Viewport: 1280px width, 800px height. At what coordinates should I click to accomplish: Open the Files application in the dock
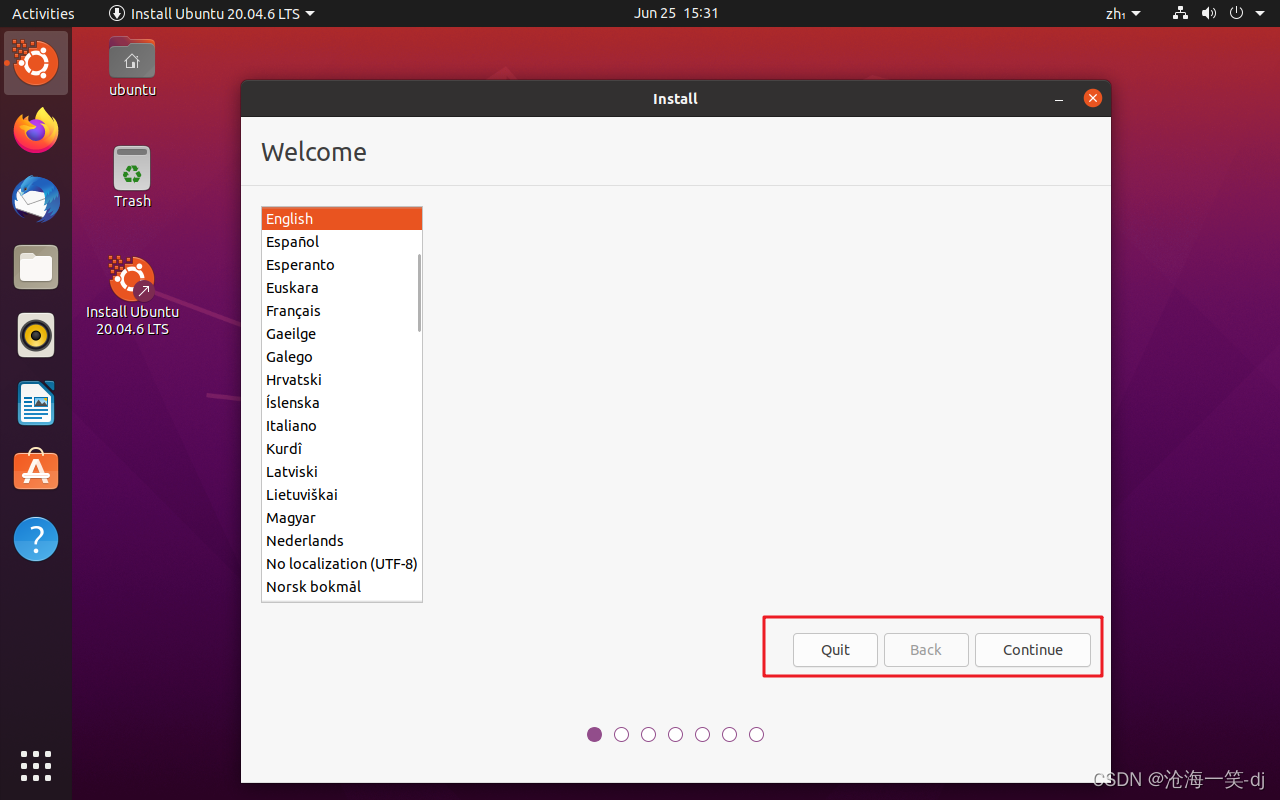click(x=36, y=267)
